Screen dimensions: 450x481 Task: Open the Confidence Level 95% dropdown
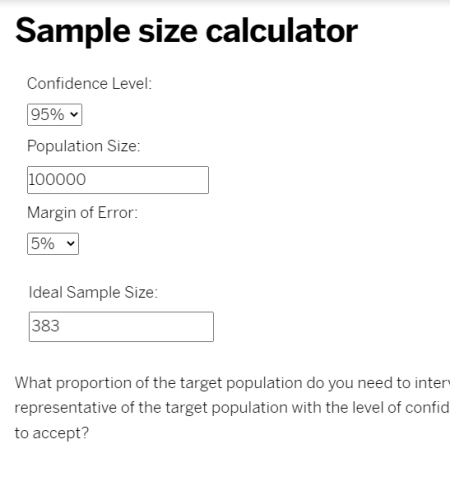(54, 115)
